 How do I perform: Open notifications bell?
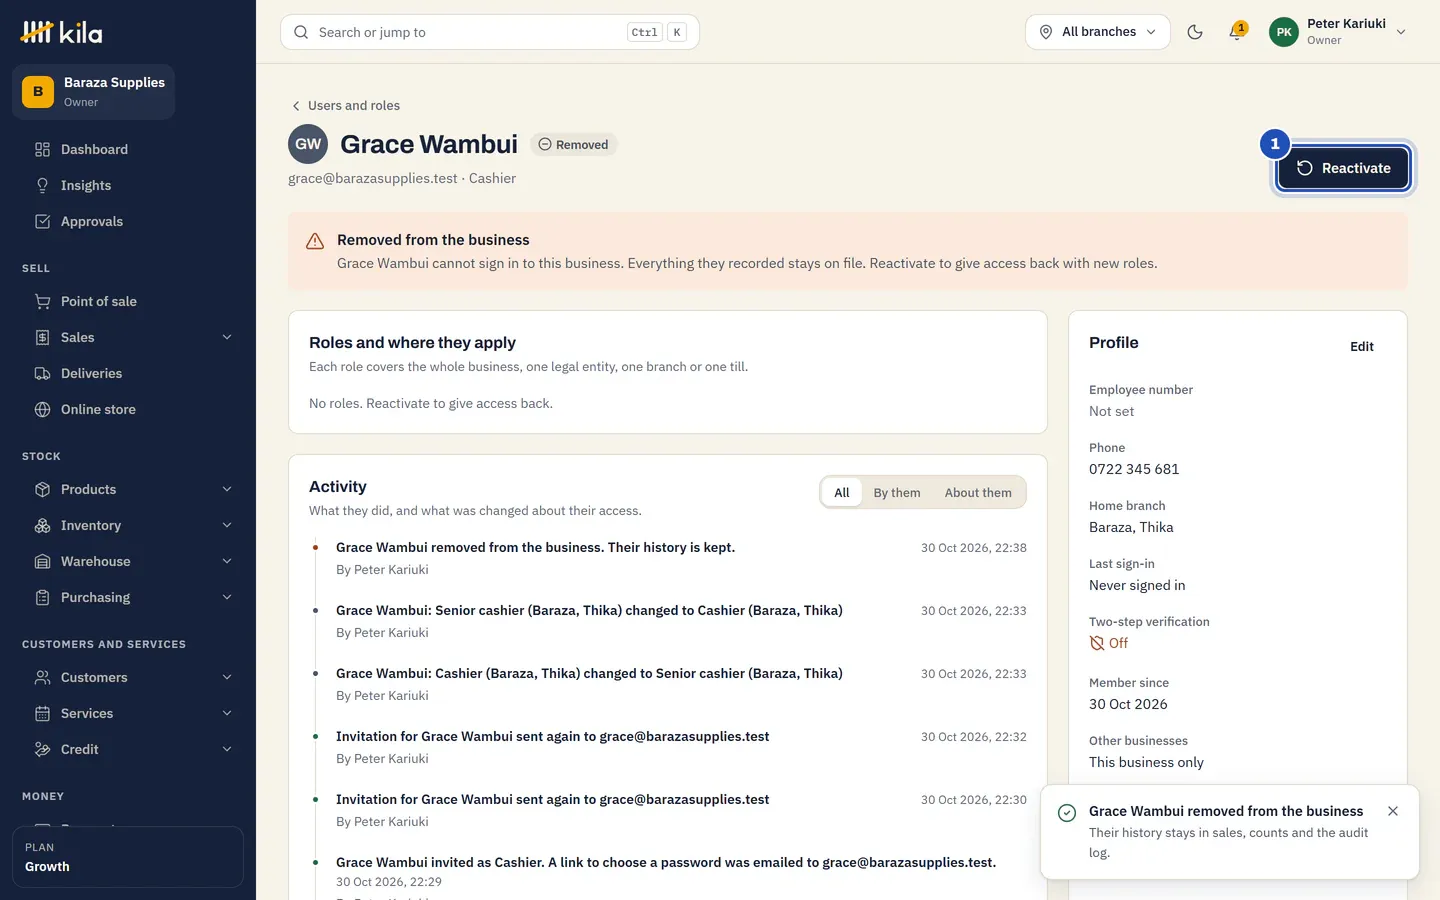[x=1237, y=32]
